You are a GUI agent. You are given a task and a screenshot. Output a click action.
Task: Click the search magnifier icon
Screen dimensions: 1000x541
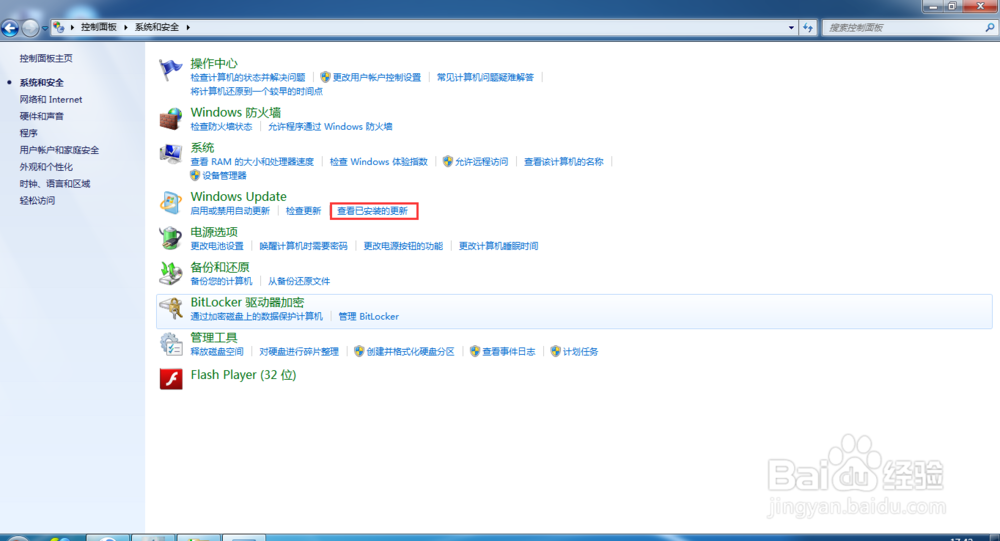tap(990, 27)
